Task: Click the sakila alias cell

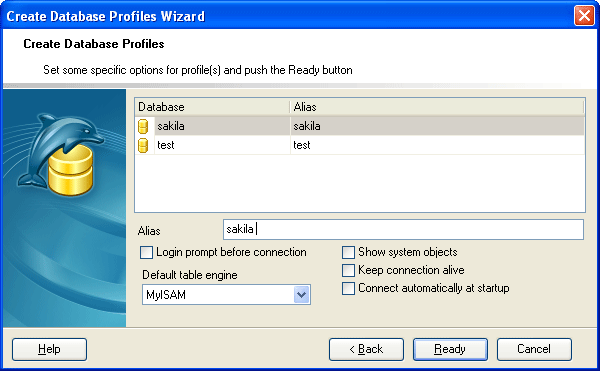Action: point(437,126)
